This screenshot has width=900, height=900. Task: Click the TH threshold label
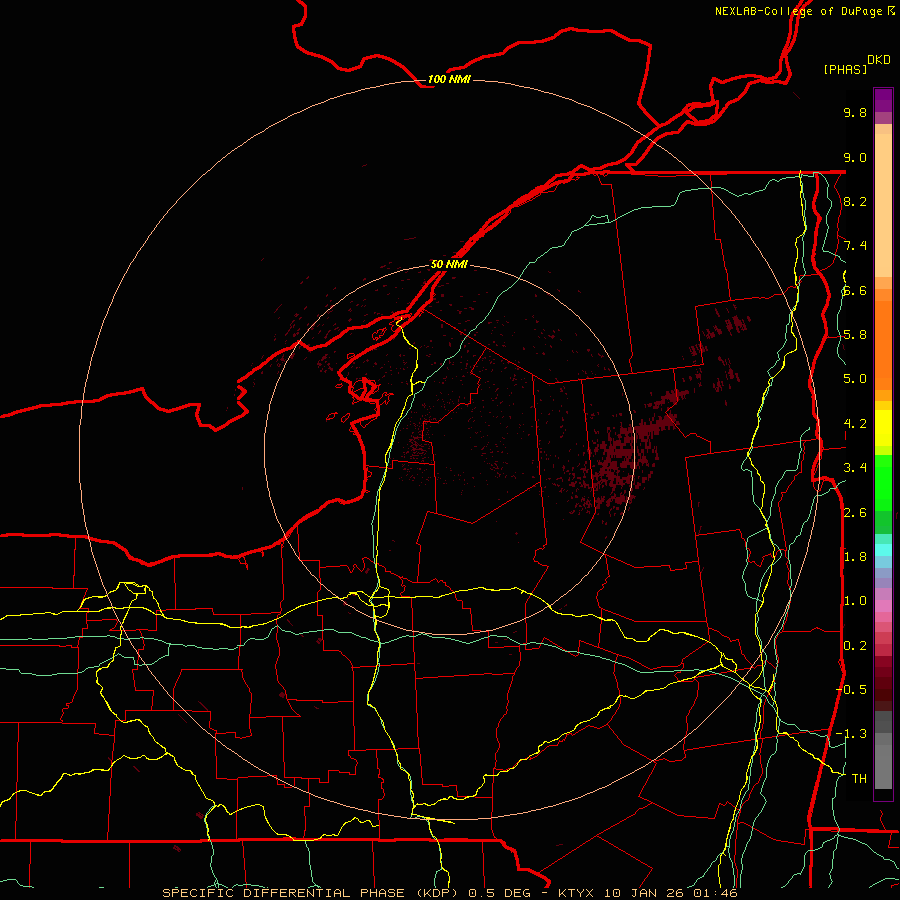pos(859,779)
